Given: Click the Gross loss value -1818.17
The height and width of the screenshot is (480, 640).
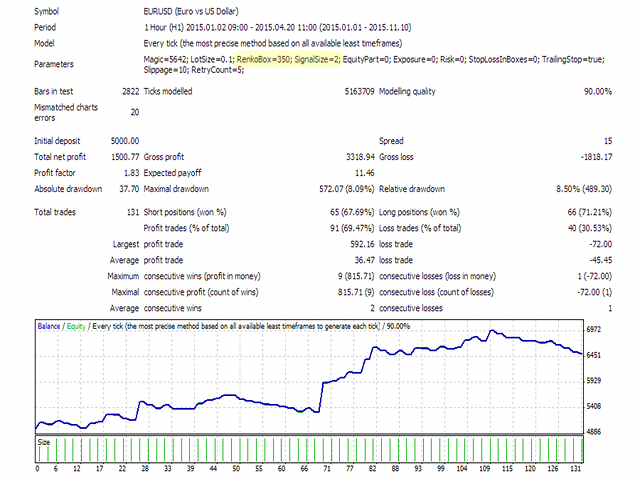Looking at the screenshot, I should [590, 157].
